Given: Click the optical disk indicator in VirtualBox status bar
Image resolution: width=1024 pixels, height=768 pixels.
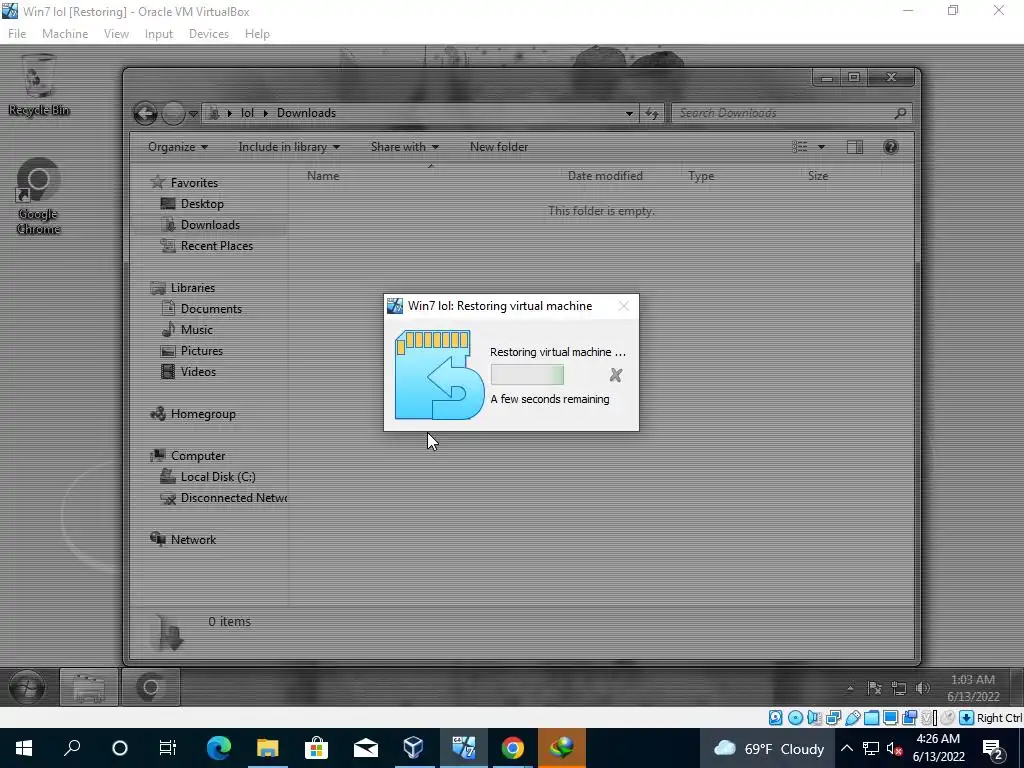Looking at the screenshot, I should click(795, 718).
